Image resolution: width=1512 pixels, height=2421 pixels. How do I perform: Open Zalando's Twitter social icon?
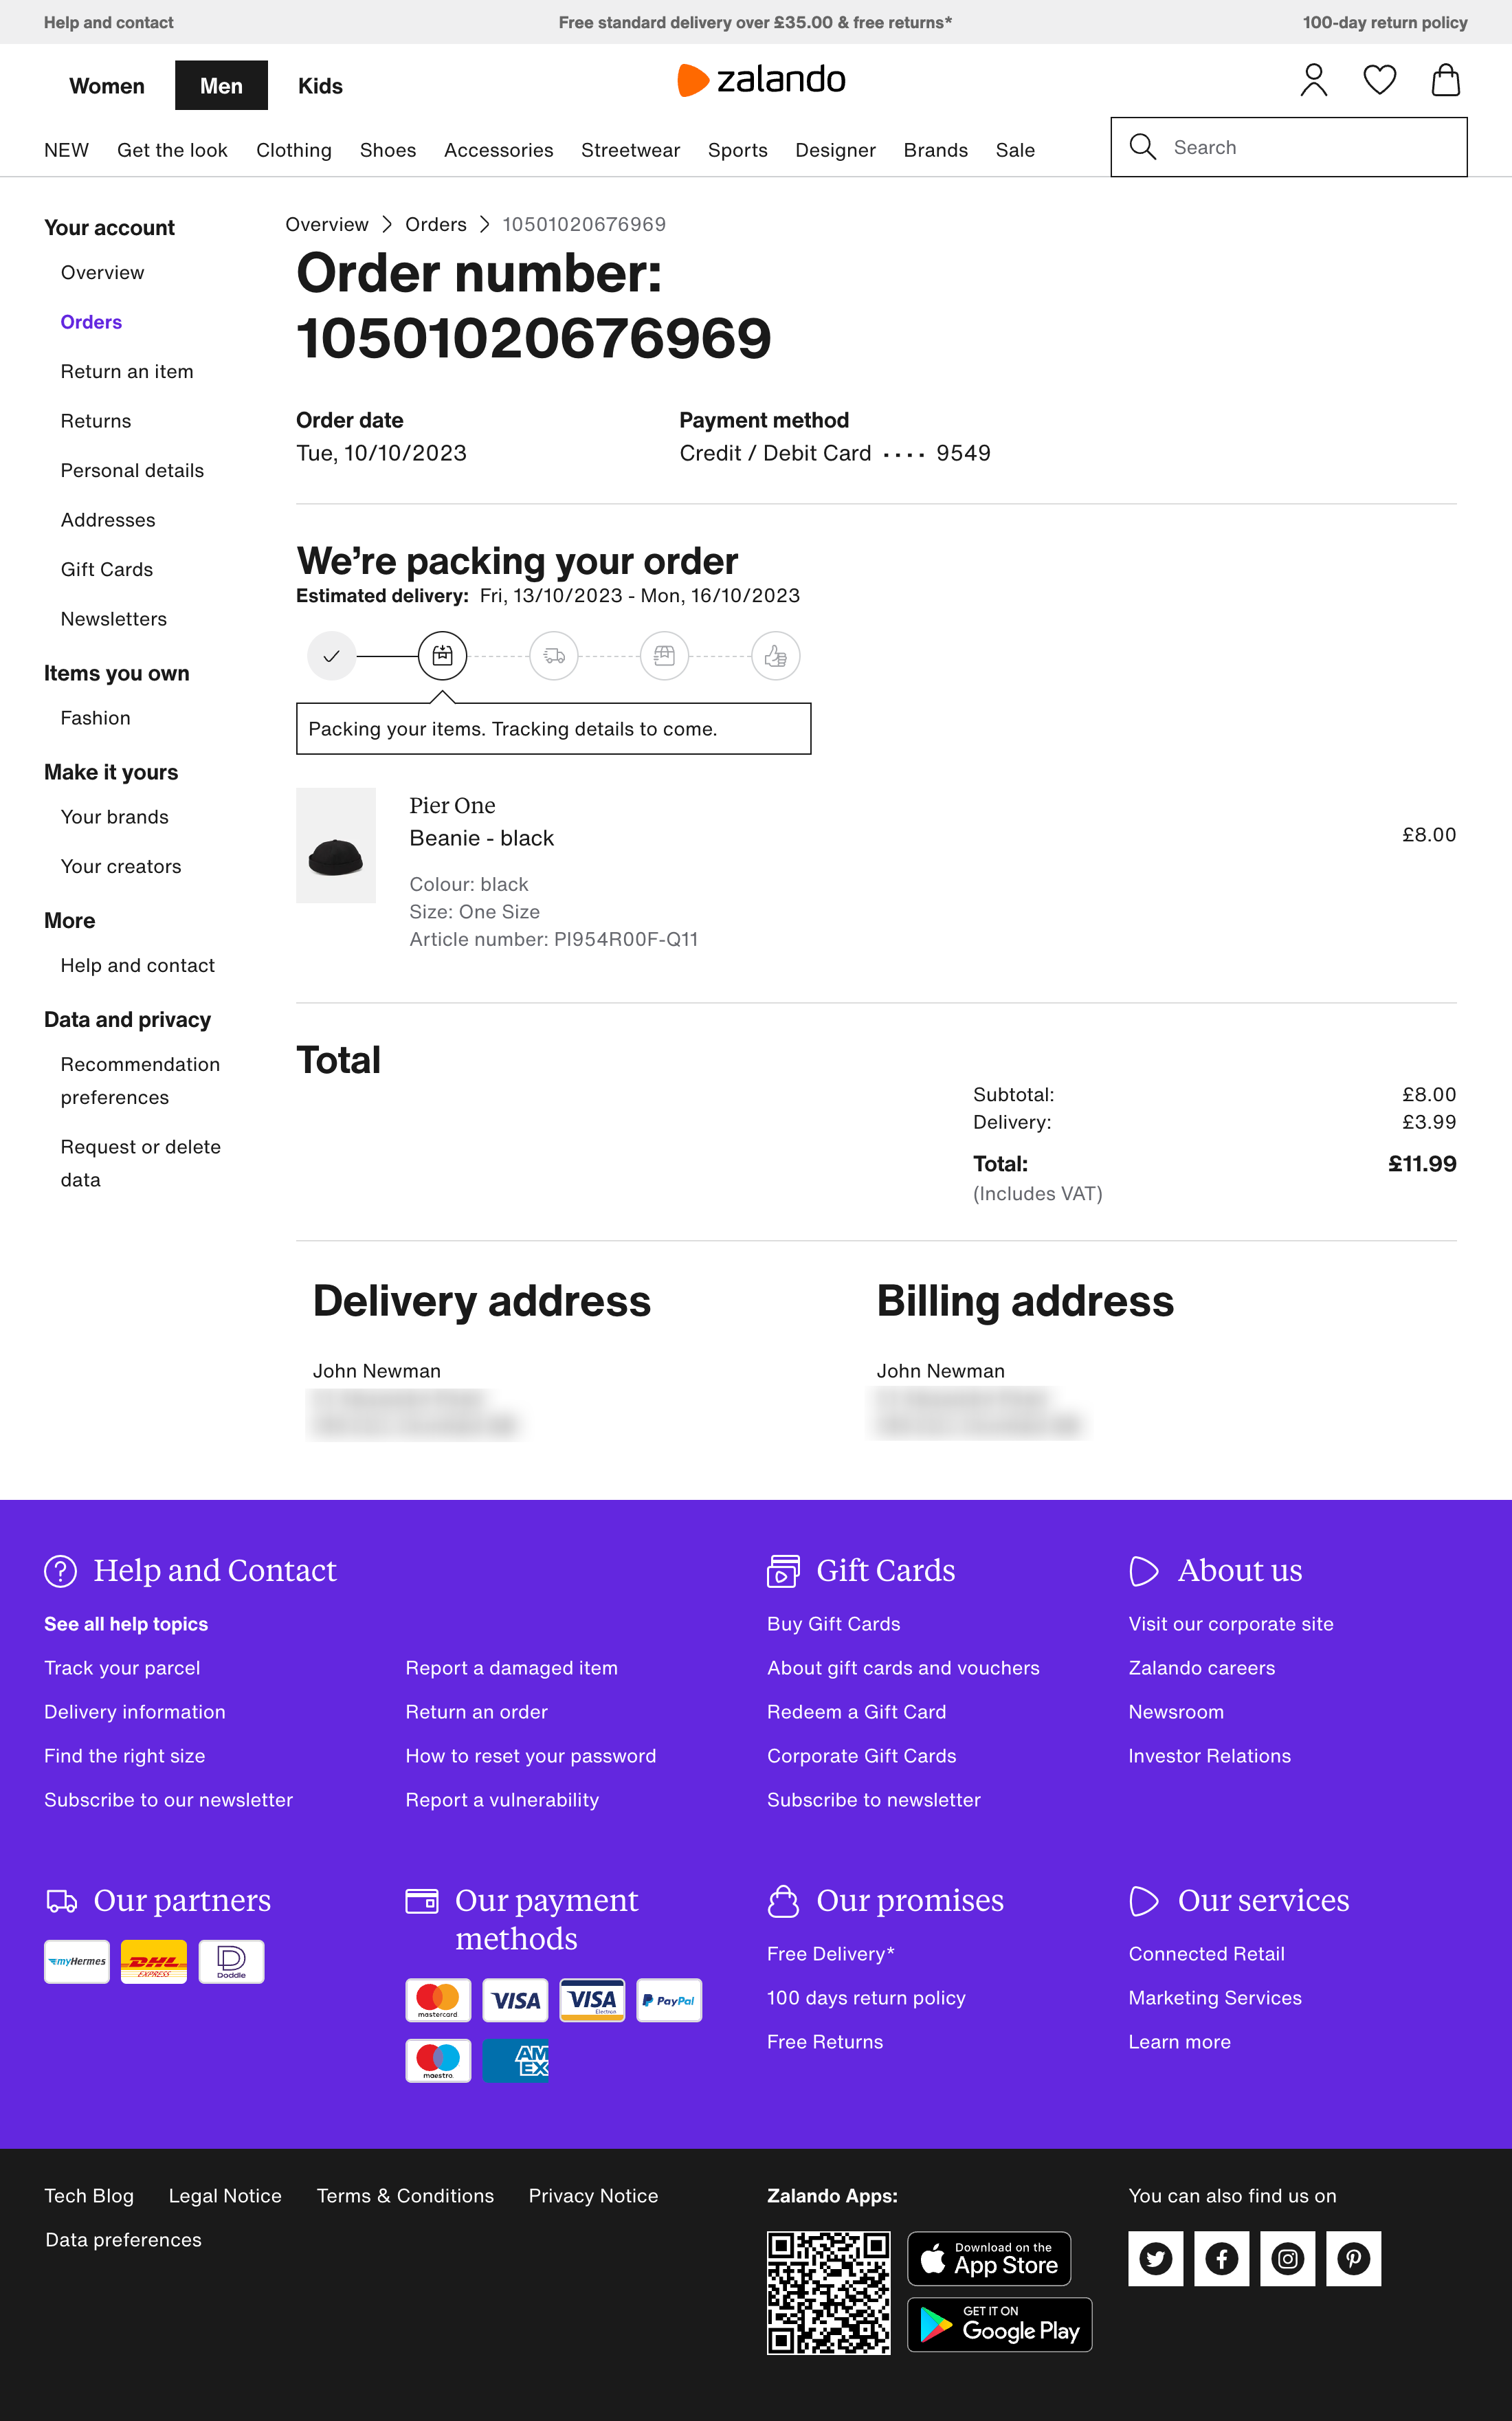(x=1155, y=2258)
